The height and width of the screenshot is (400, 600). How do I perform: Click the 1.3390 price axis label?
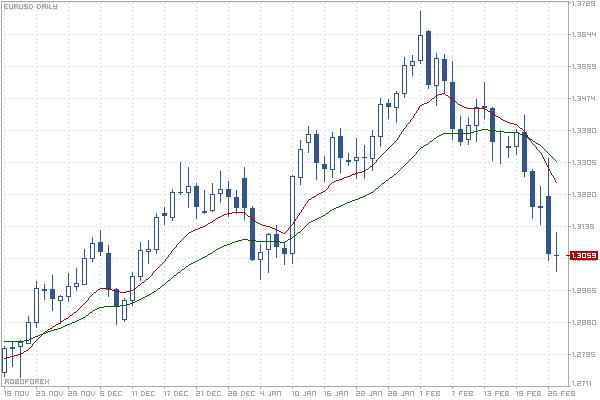point(584,131)
